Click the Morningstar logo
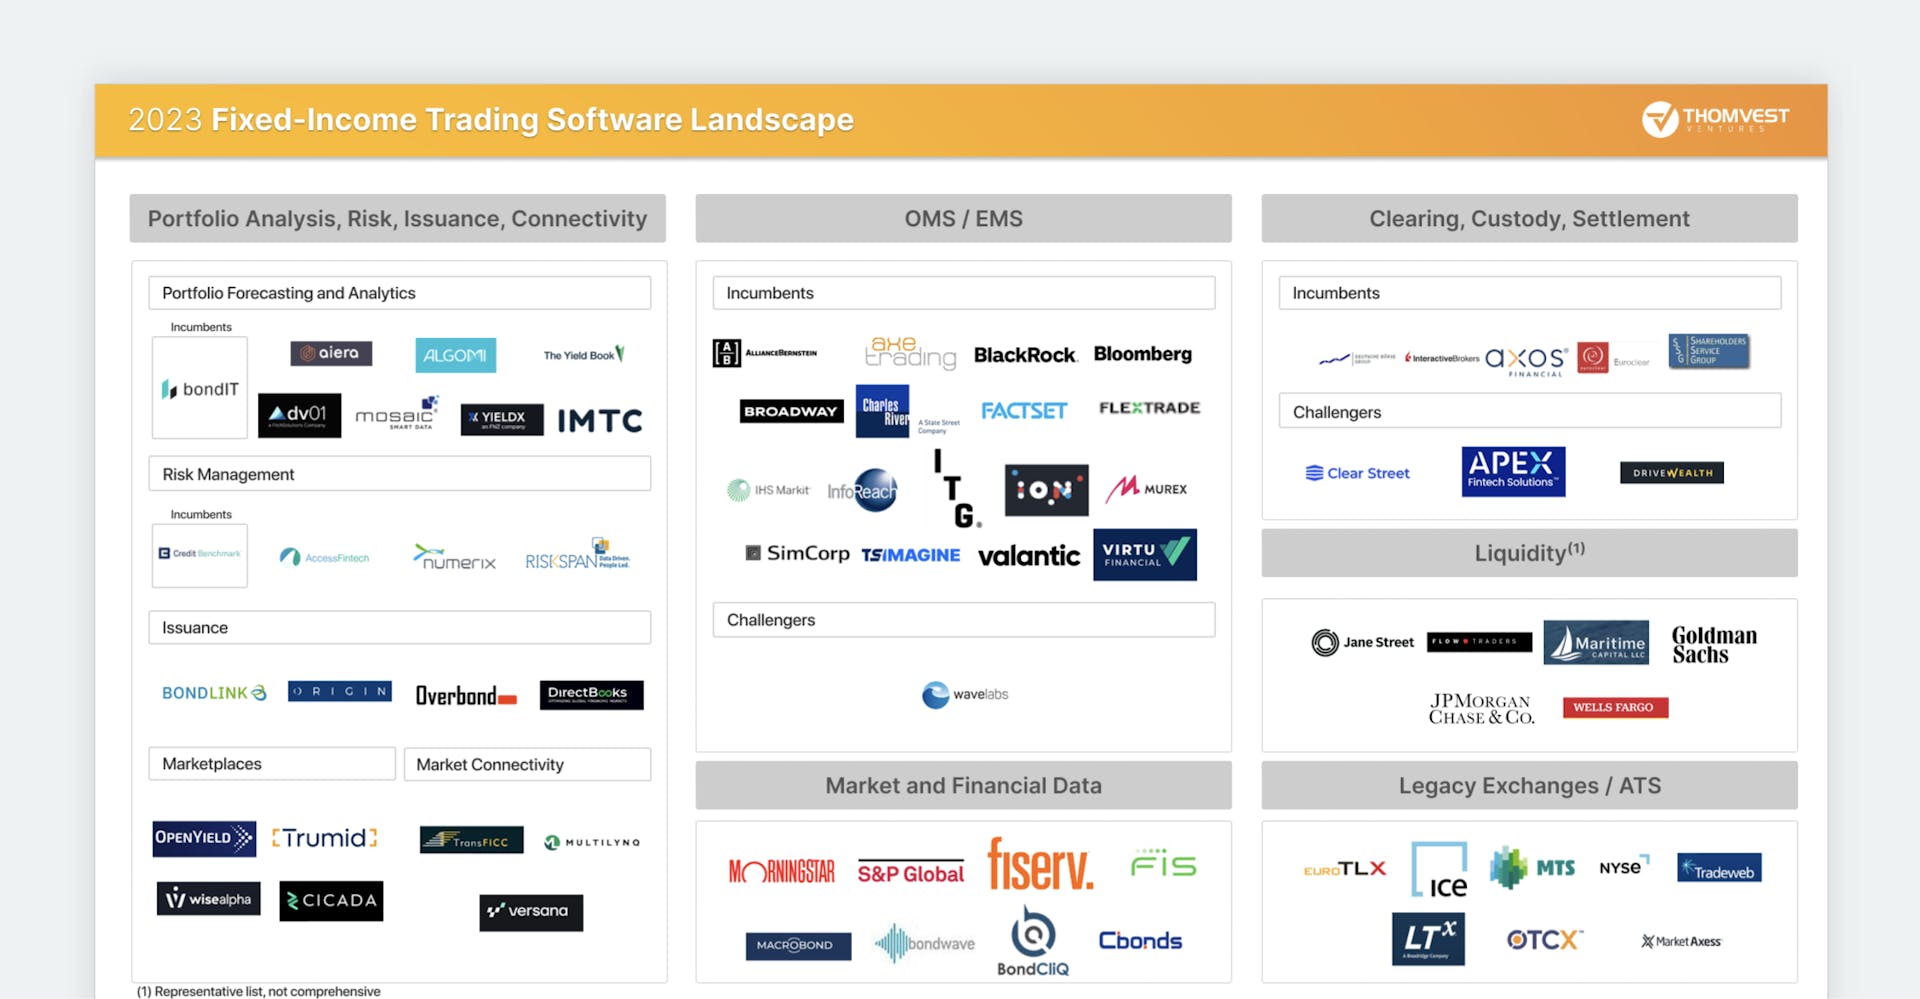Image resolution: width=1920 pixels, height=999 pixels. tap(781, 872)
